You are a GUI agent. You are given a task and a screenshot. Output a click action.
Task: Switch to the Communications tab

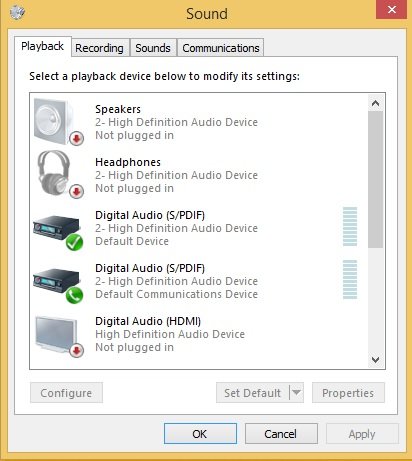(x=221, y=48)
